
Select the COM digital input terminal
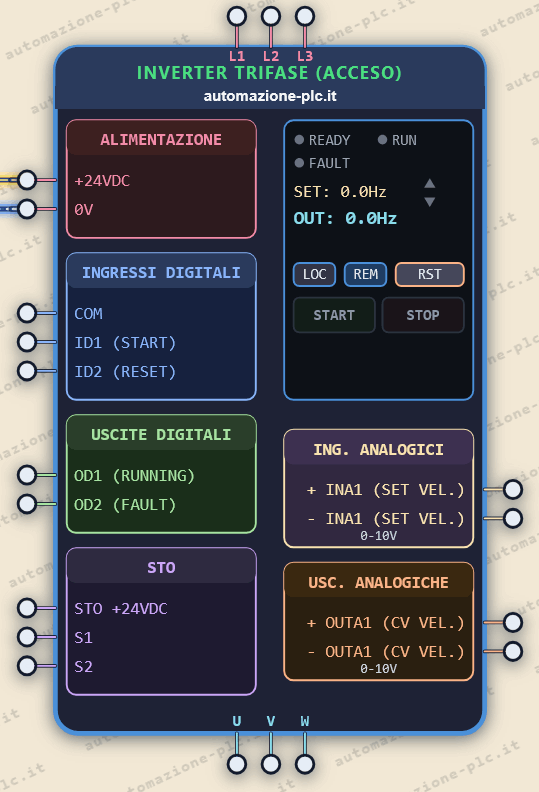tap(27, 313)
